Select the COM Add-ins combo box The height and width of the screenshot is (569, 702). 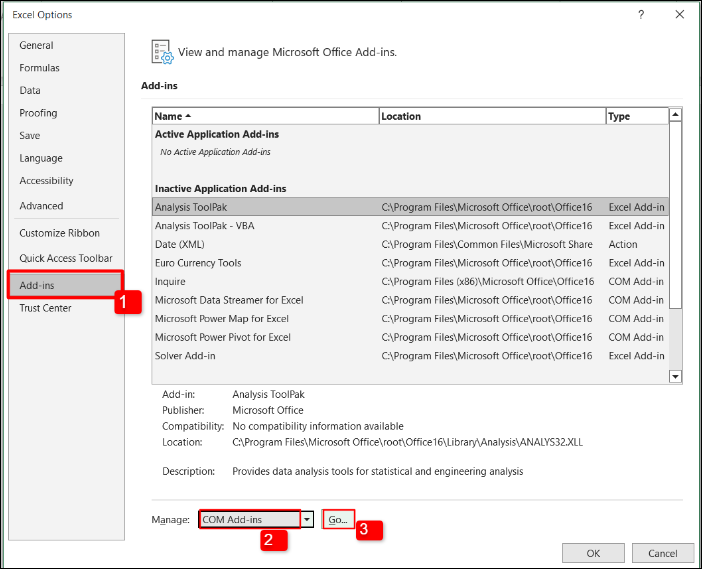coord(250,520)
